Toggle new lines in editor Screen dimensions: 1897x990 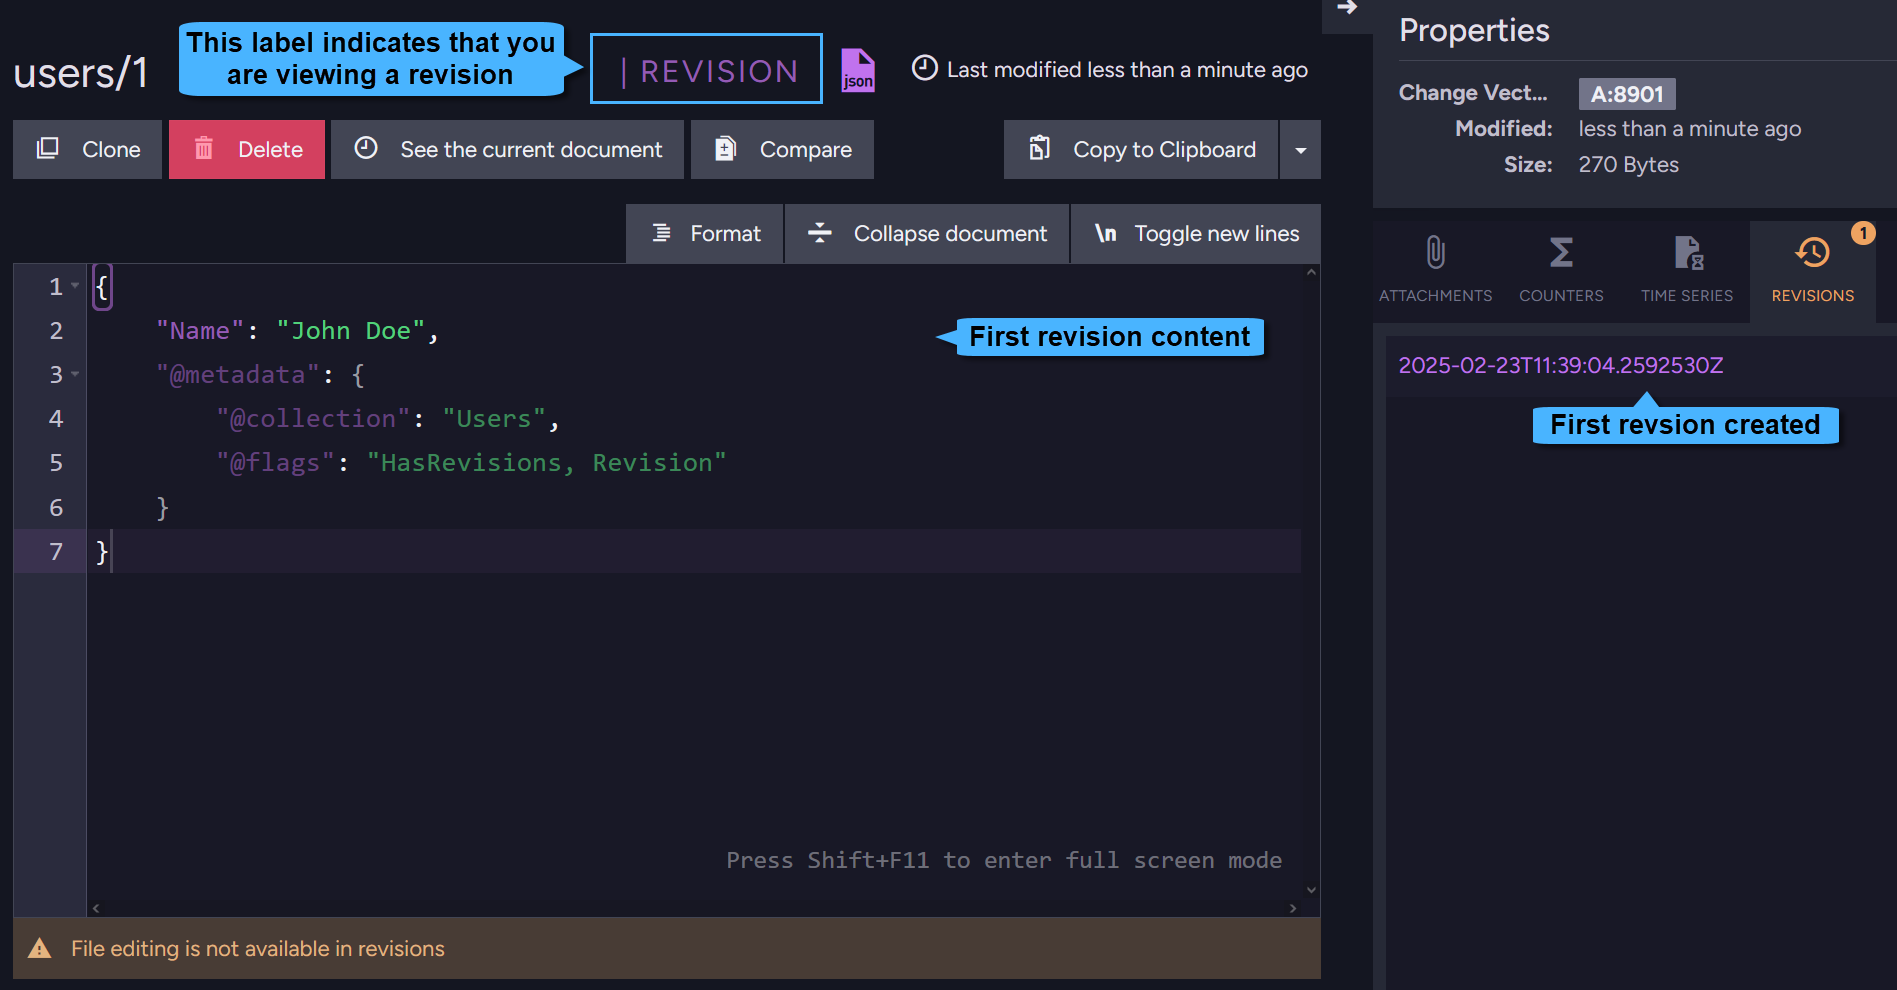[x=1196, y=234]
